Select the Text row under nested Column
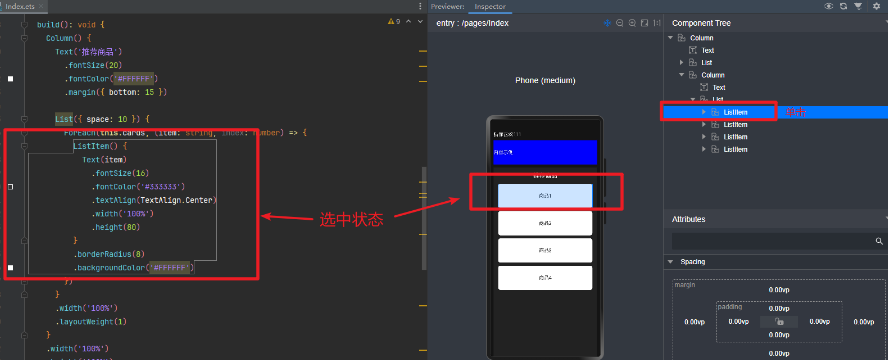 click(775, 87)
